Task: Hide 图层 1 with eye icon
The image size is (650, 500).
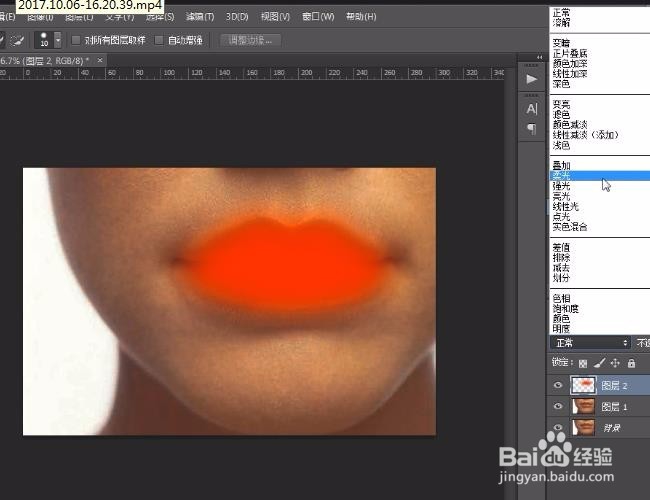Action: coord(558,406)
